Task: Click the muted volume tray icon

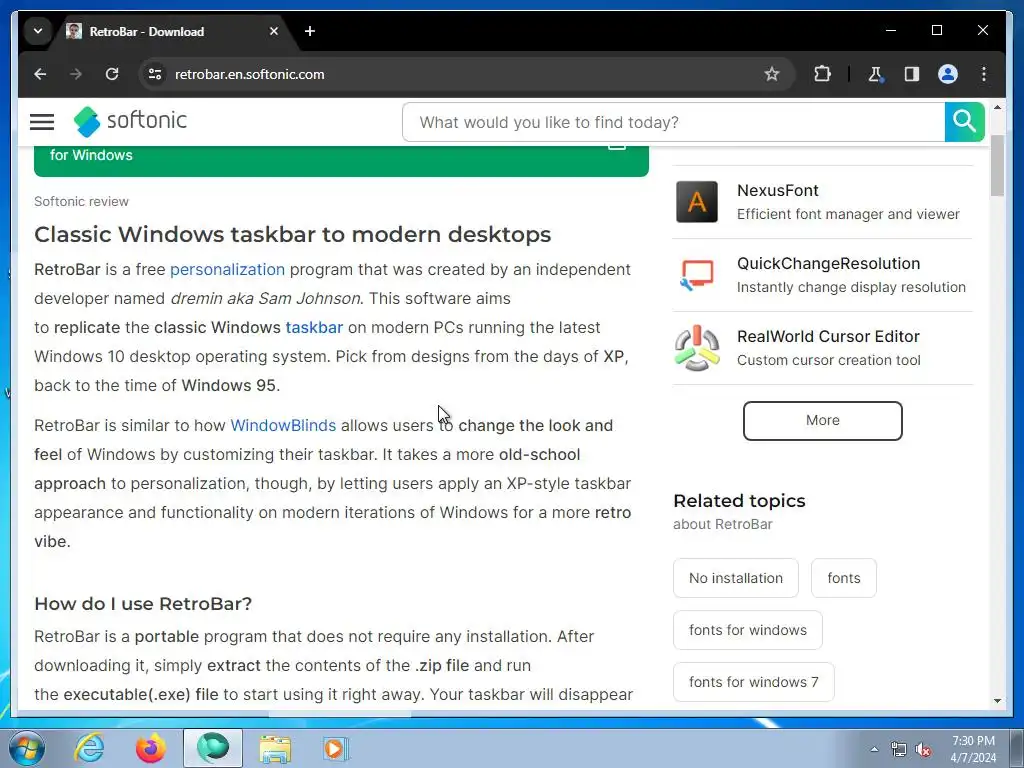Action: pos(923,749)
